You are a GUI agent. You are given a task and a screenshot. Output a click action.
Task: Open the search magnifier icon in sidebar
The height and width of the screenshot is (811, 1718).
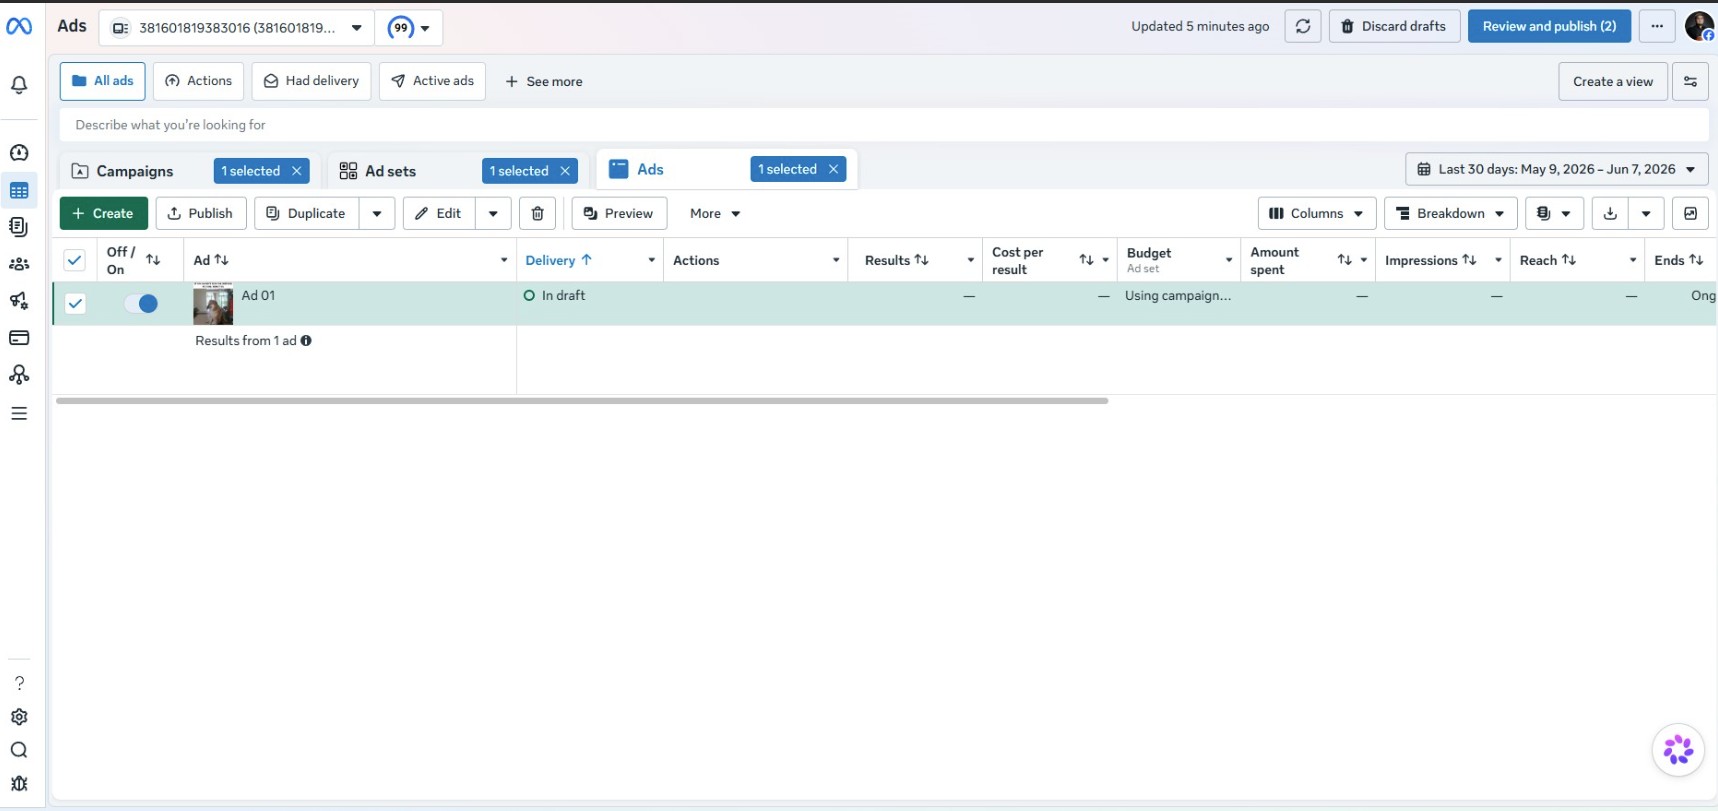point(19,750)
